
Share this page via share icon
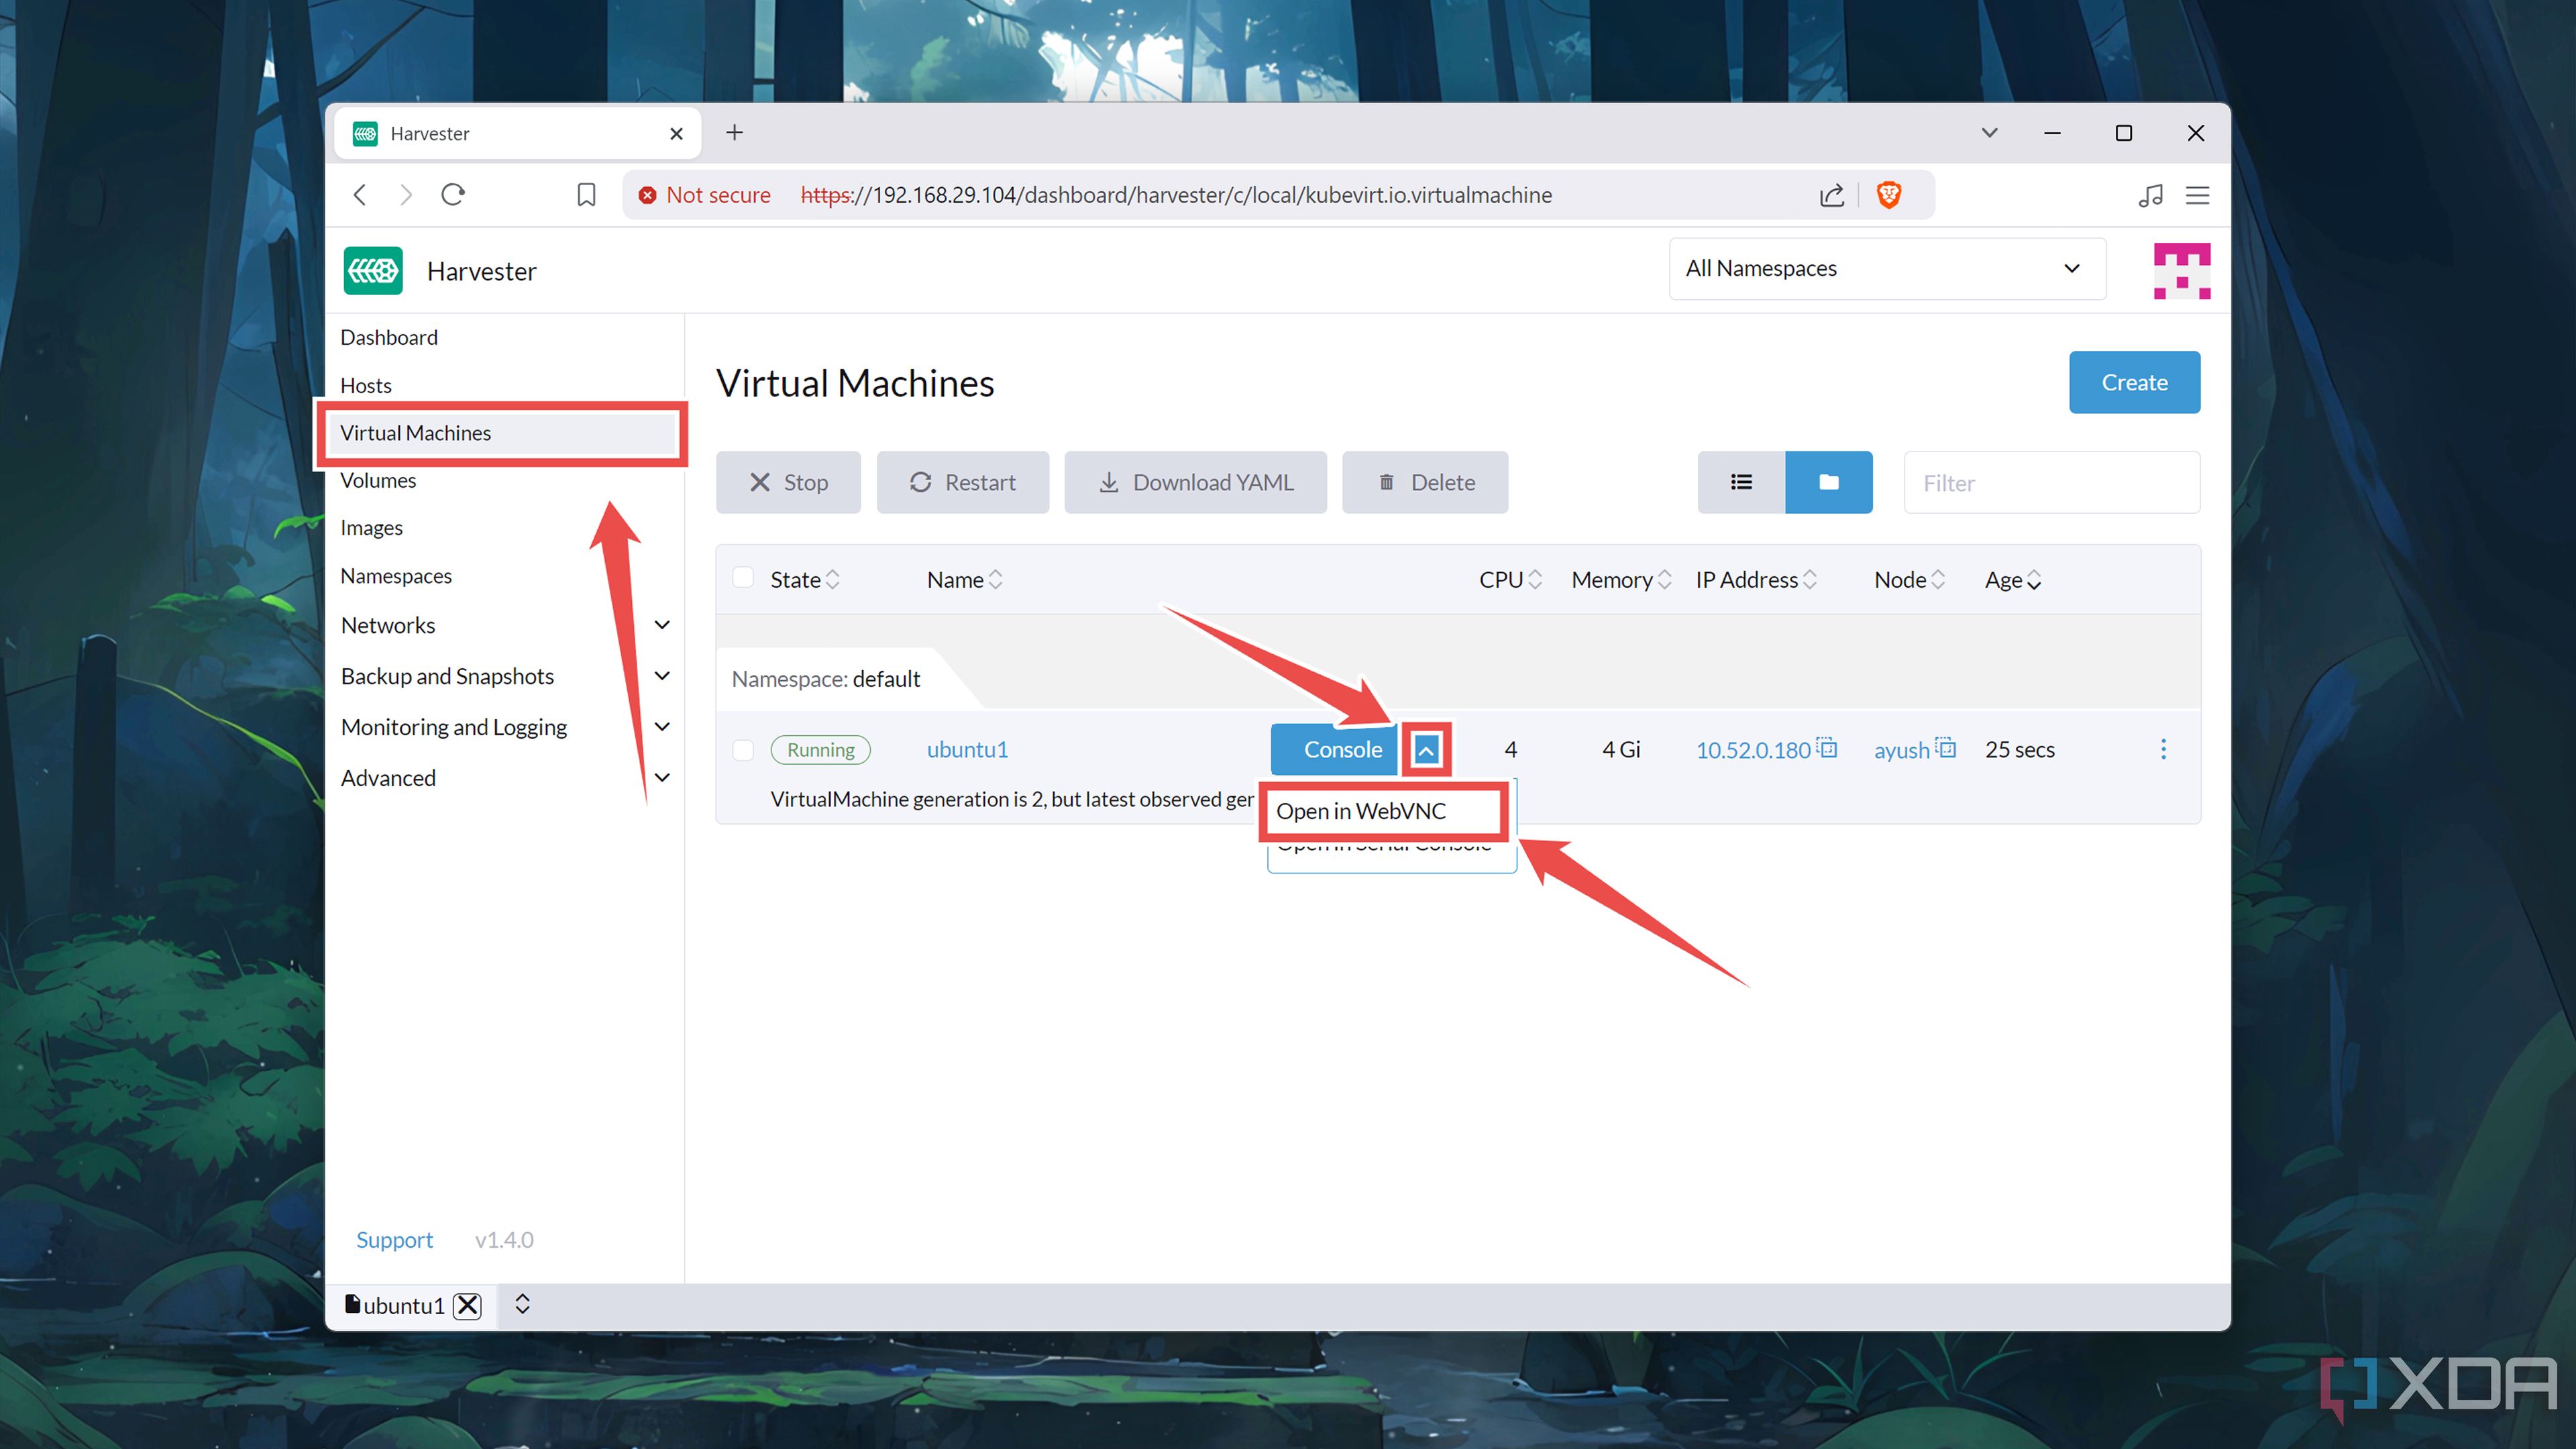pyautogui.click(x=1832, y=195)
